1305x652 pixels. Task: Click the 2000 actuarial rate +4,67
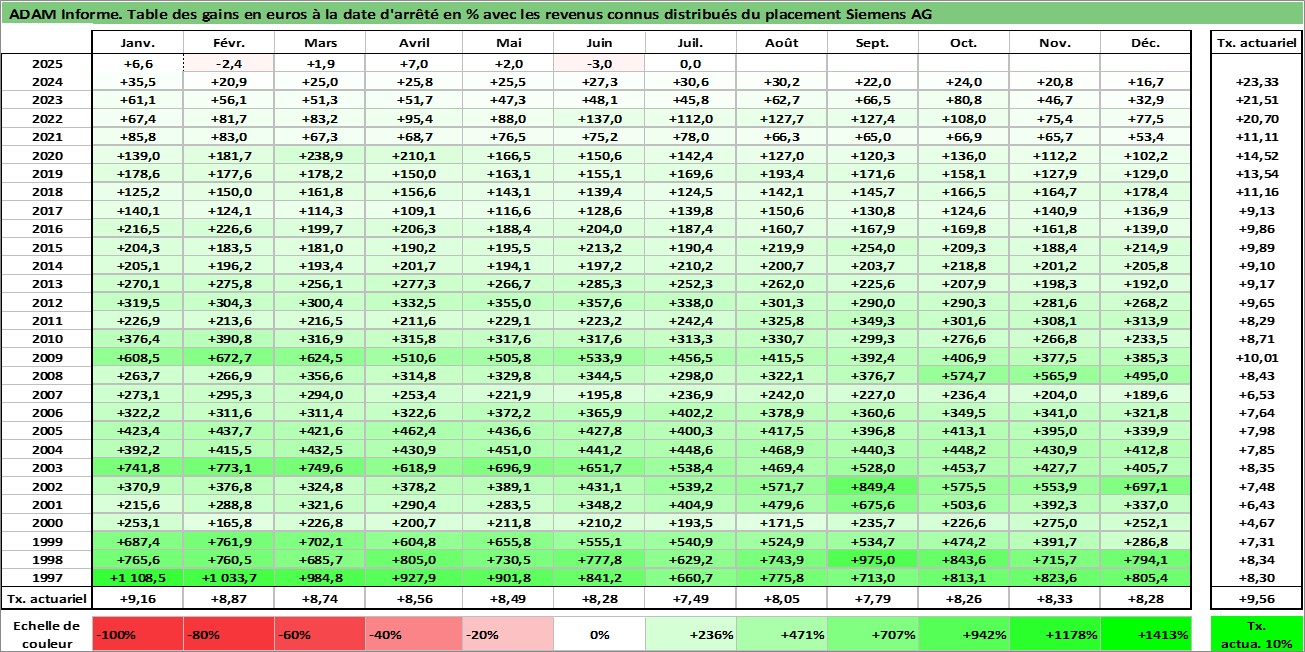1257,523
